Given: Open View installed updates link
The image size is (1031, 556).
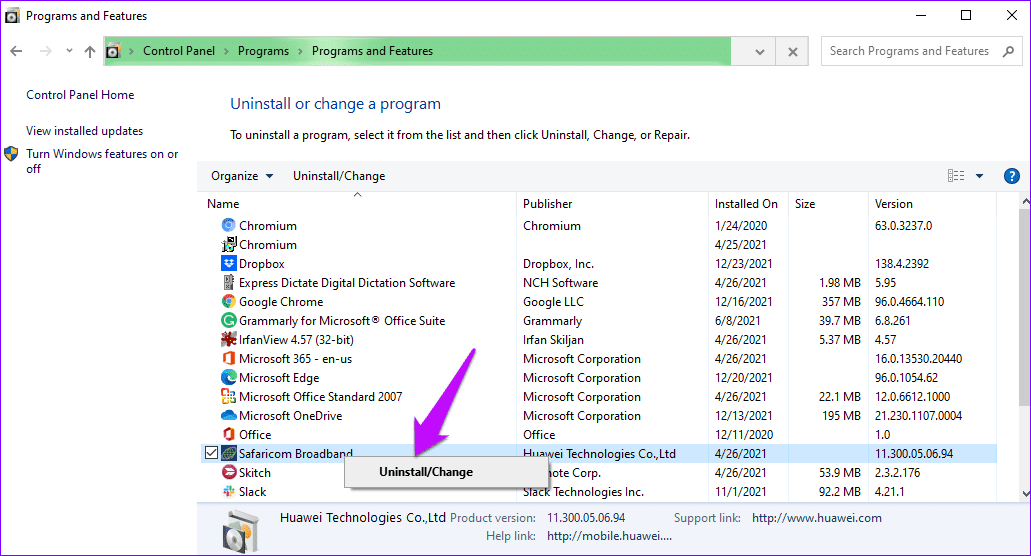Looking at the screenshot, I should point(84,131).
